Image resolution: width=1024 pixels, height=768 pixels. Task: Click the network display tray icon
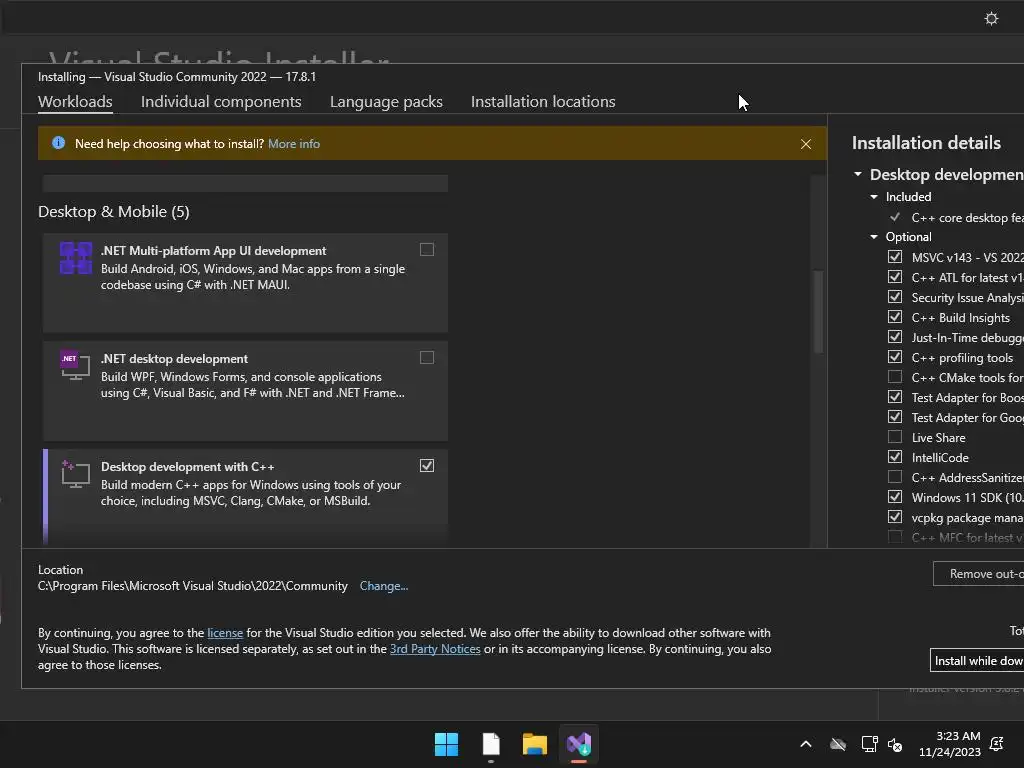[x=869, y=744]
